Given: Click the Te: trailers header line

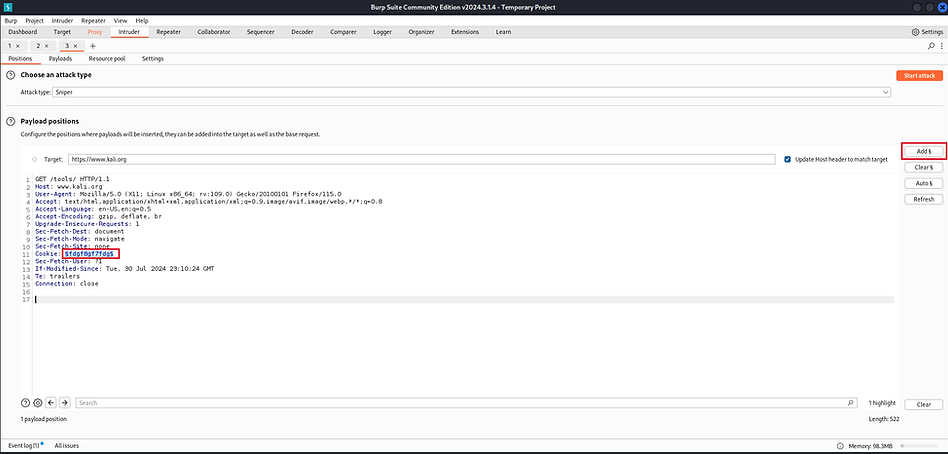Looking at the screenshot, I should tap(57, 276).
